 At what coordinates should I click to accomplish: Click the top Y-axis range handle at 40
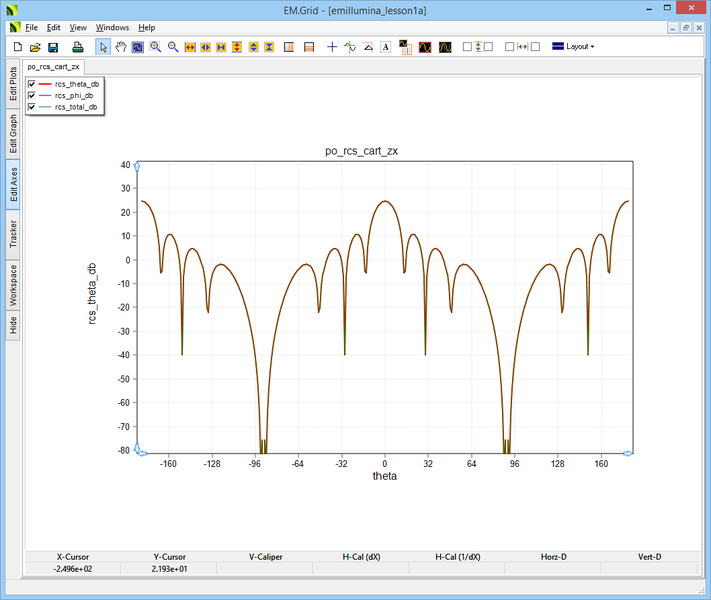point(136,165)
